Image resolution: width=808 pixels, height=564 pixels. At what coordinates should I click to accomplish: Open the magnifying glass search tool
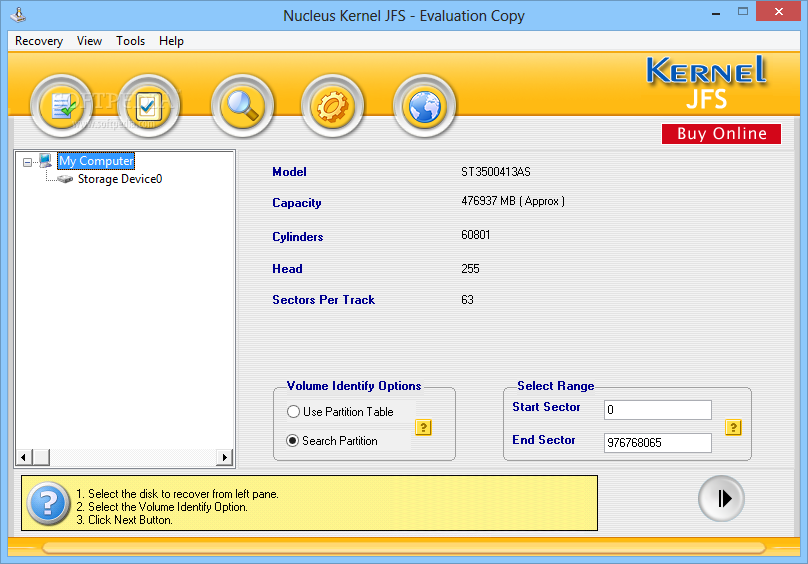[x=242, y=106]
